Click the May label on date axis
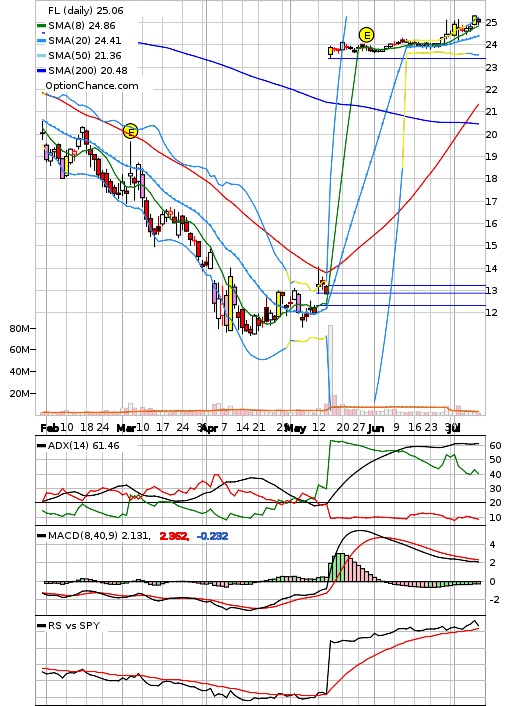 (296, 428)
